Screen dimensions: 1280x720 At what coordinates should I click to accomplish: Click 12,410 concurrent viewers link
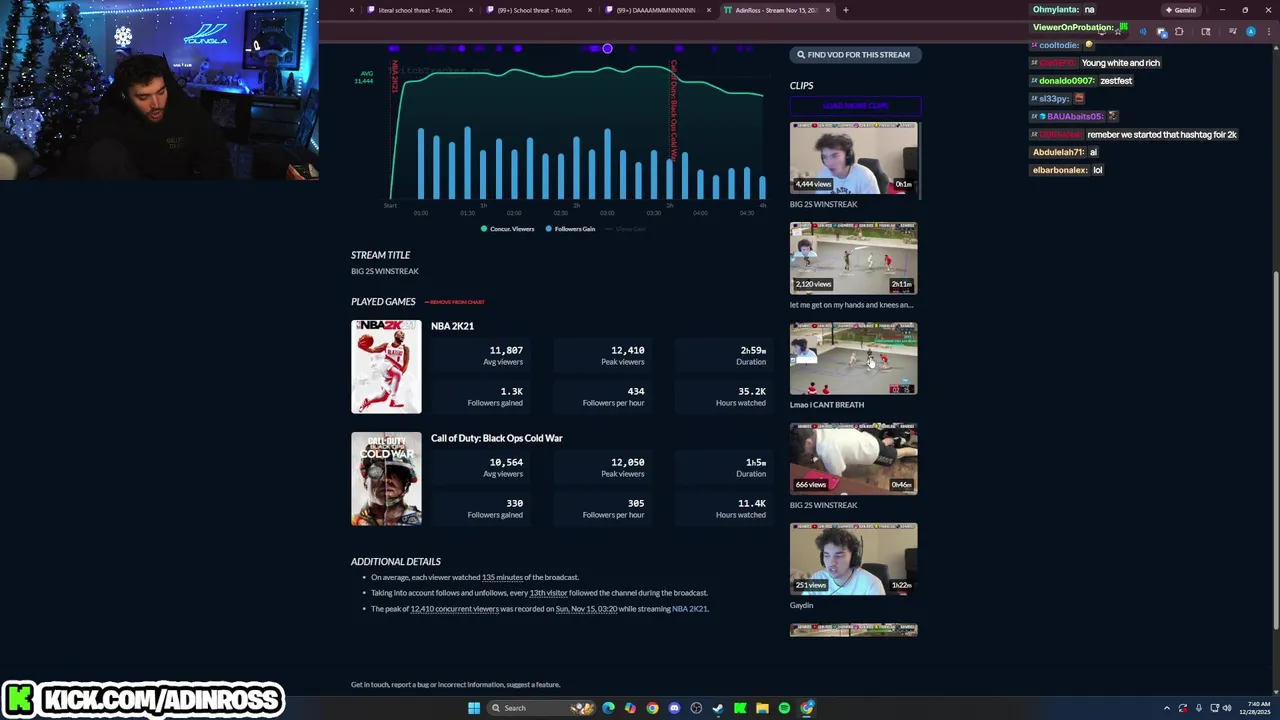pyautogui.click(x=454, y=609)
